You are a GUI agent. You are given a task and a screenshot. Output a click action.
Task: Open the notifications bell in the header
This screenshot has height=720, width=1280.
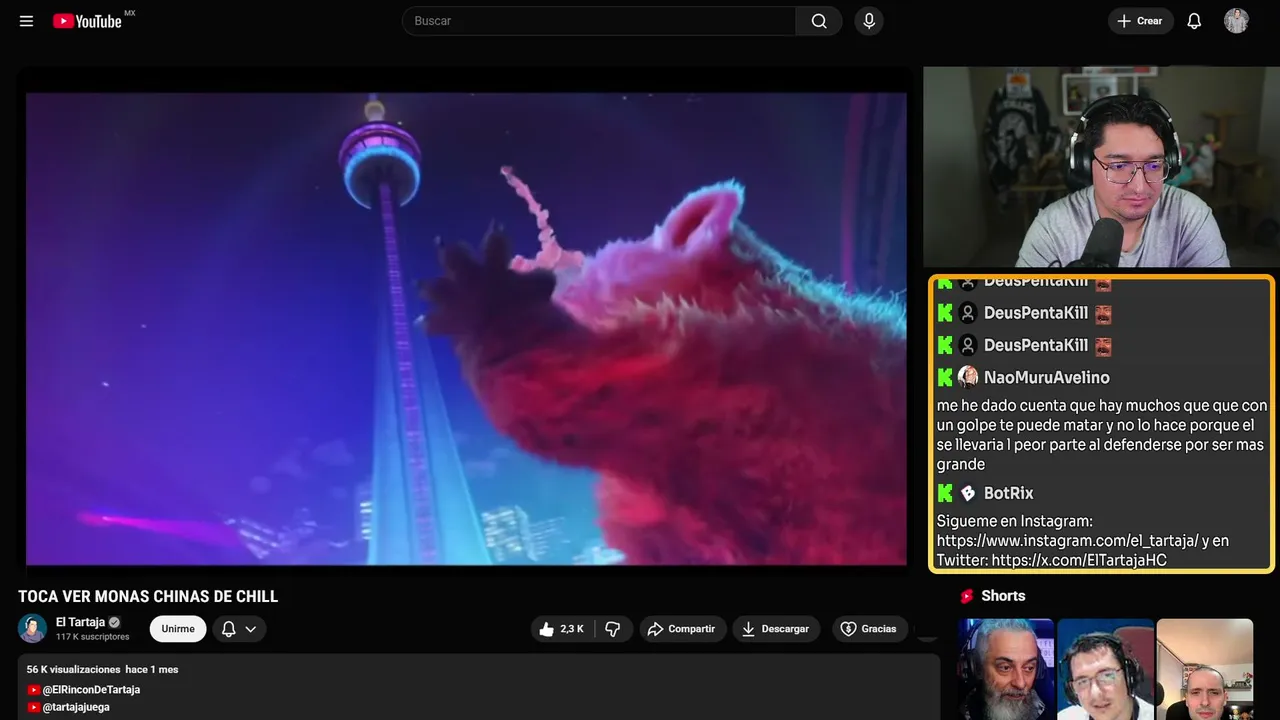point(1194,21)
